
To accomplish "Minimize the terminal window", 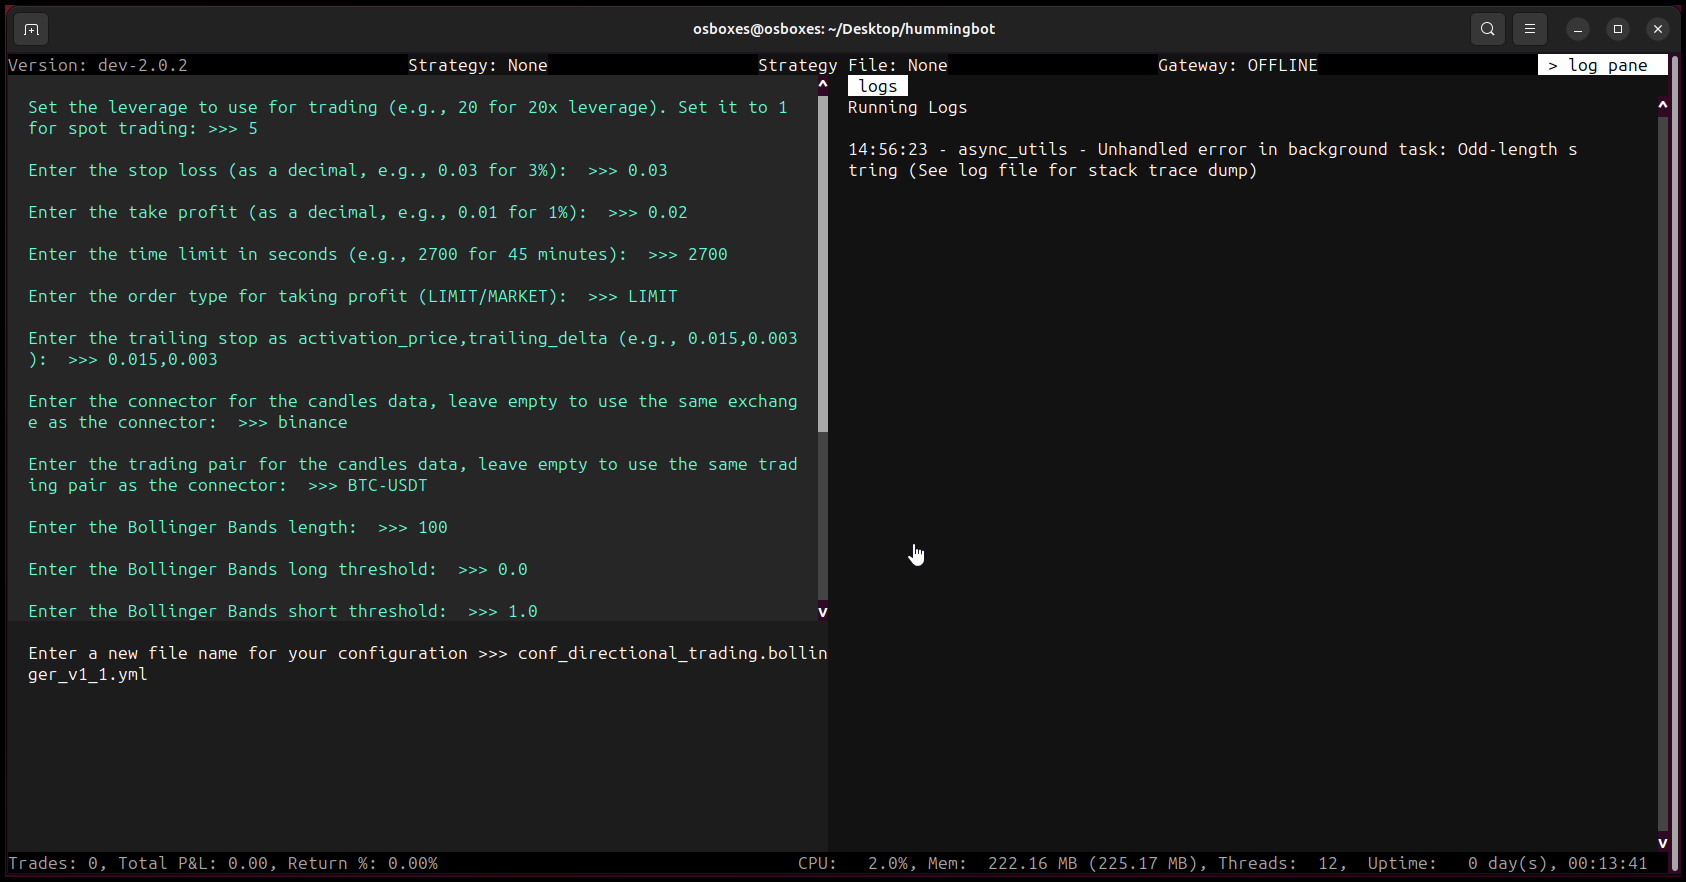I will 1578,29.
